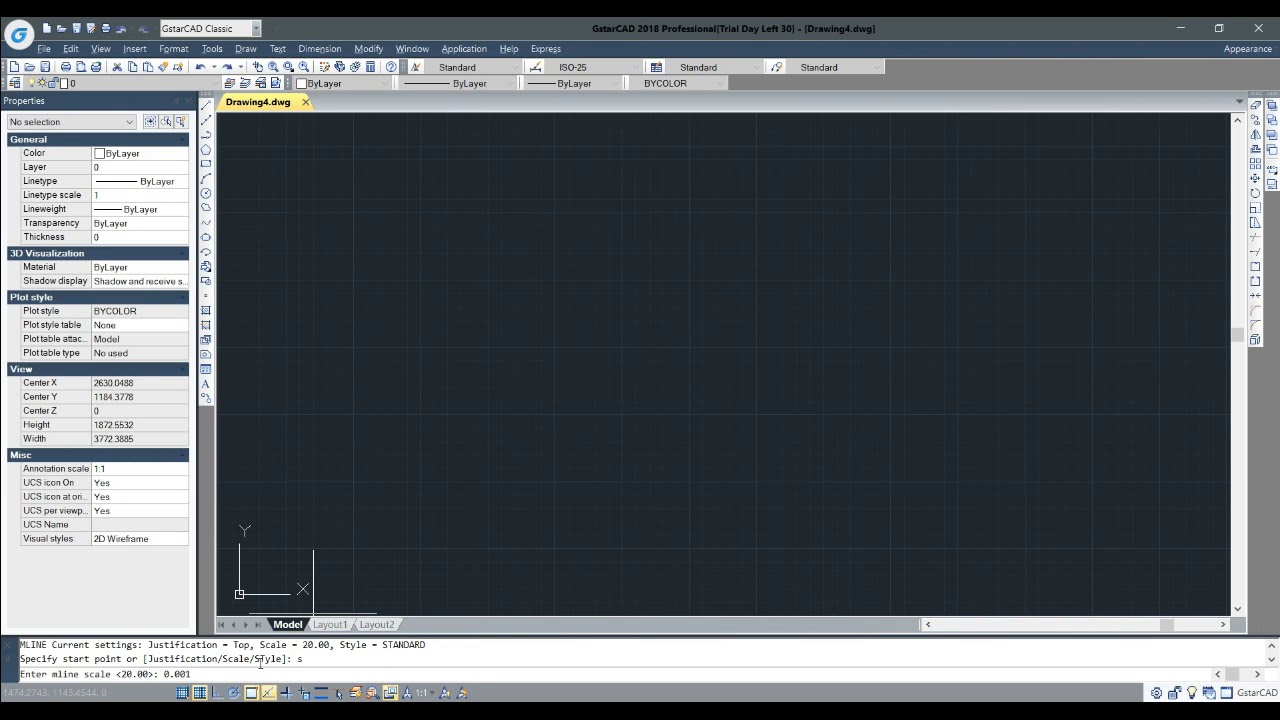Click the Lineweight ByLayer value in Properties

(139, 209)
